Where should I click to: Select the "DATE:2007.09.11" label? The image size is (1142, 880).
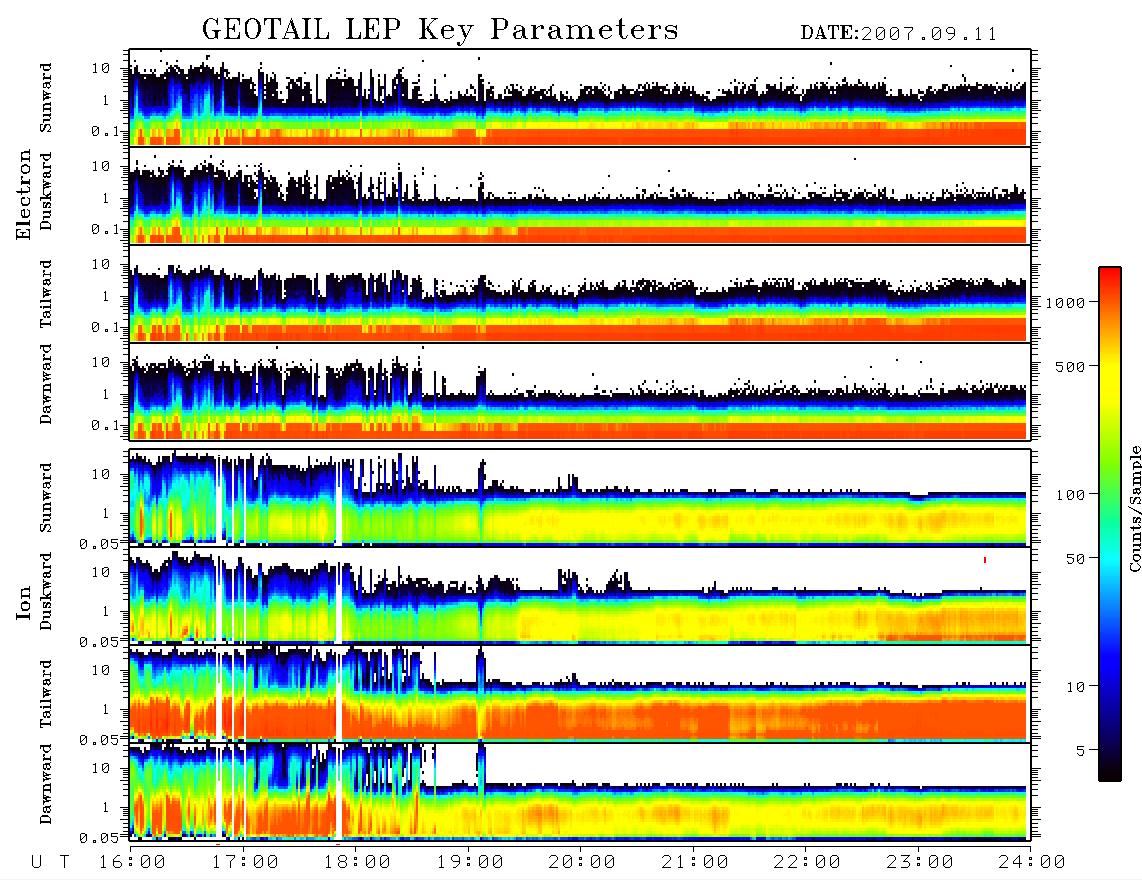[899, 34]
